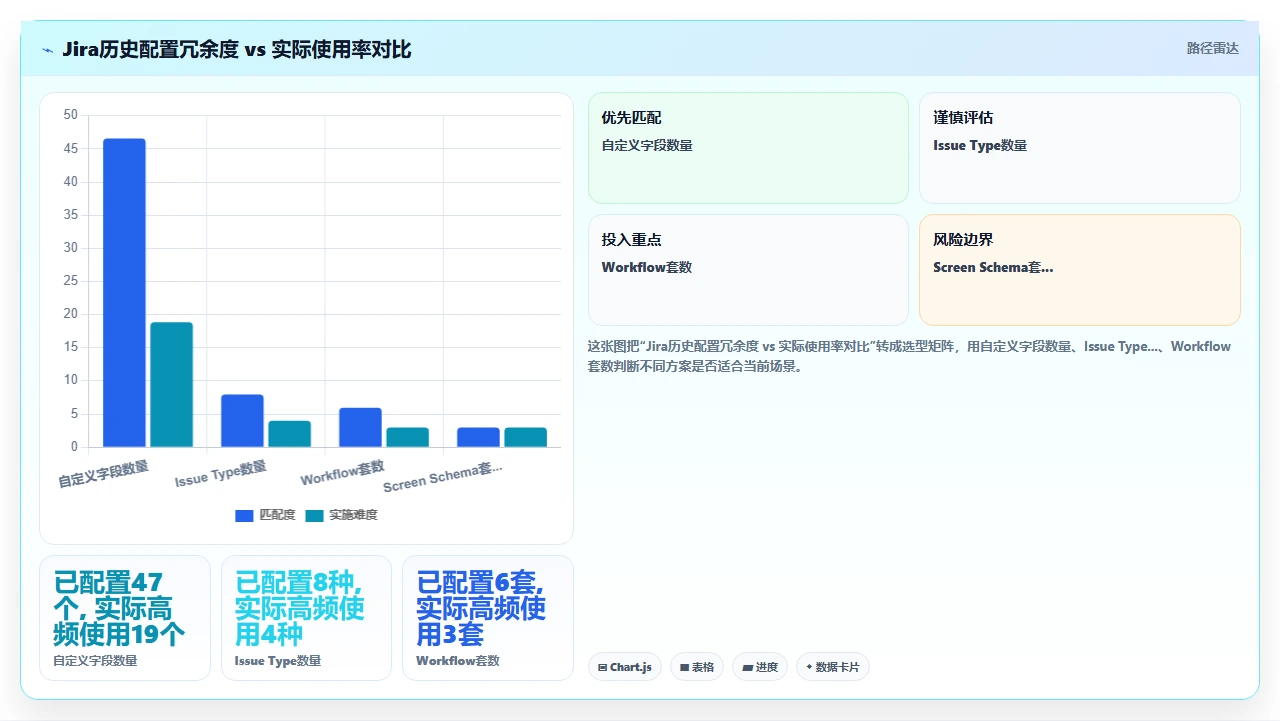Click the 路径雷达 label in the header

(x=1212, y=48)
